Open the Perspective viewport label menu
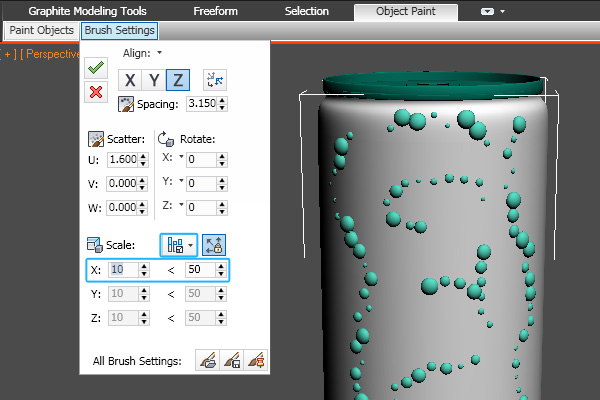This screenshot has height=400, width=600. 51,54
